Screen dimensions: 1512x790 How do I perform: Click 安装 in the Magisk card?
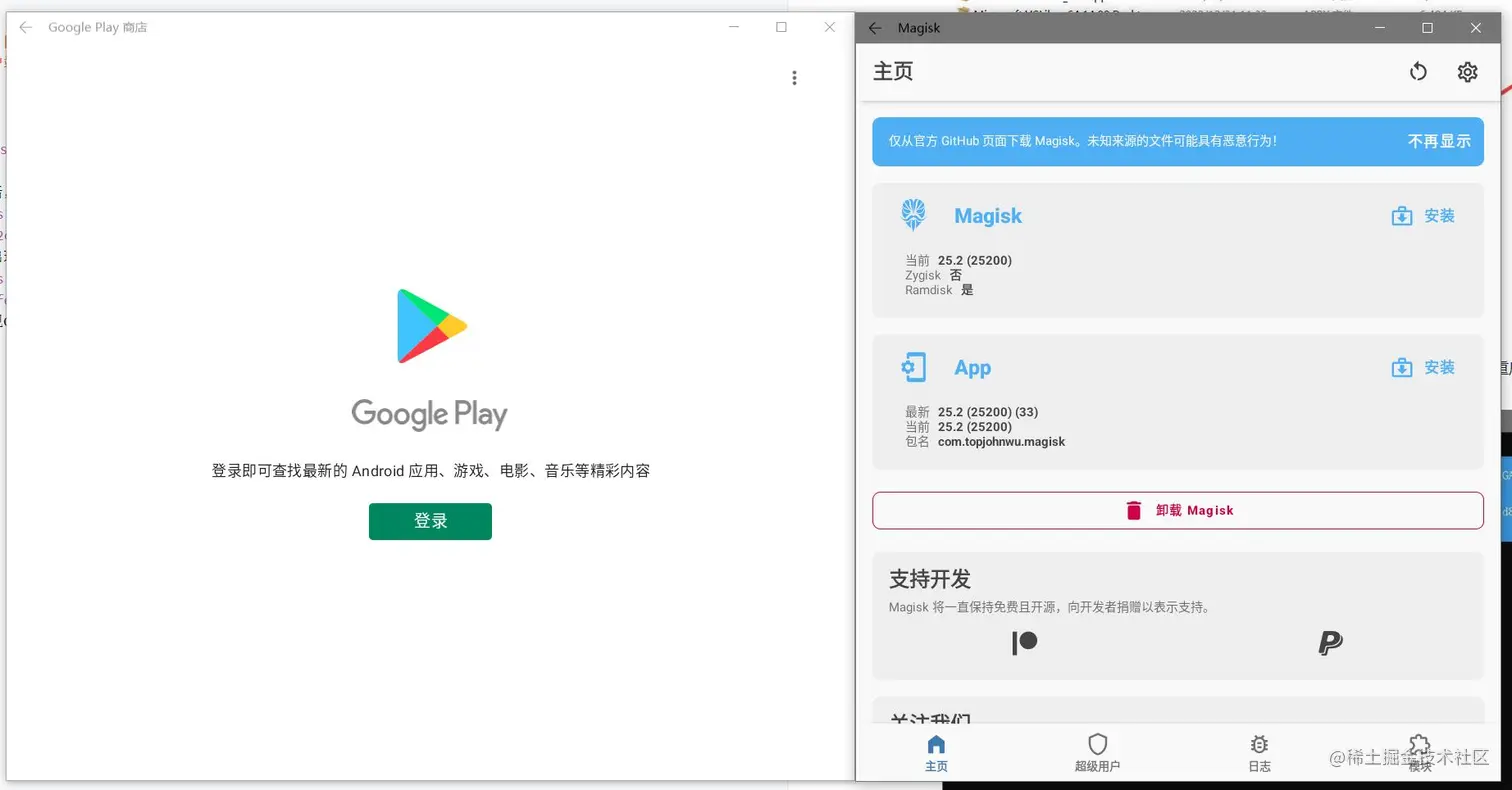click(x=1423, y=215)
